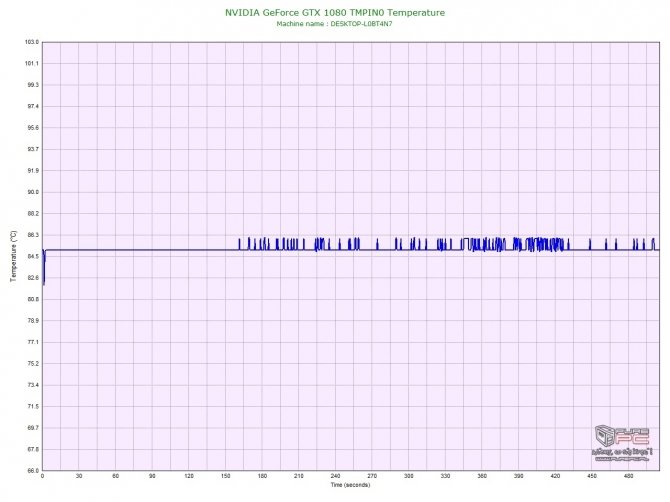The height and width of the screenshot is (502, 670).
Task: Click the 330 seconds tick label
Action: [x=445, y=476]
